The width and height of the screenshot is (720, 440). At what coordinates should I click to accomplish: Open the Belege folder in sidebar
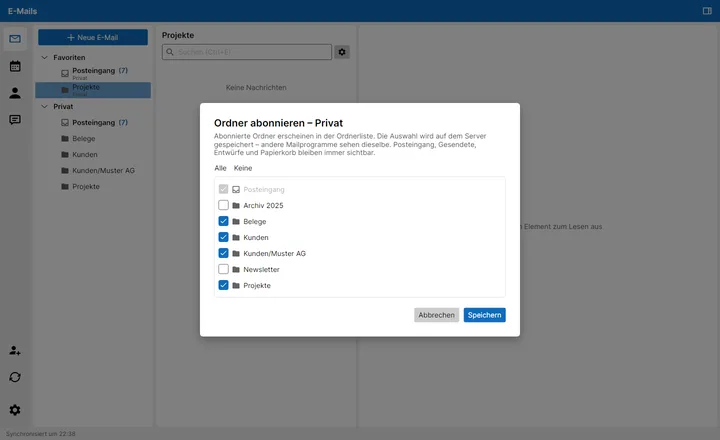point(93,139)
